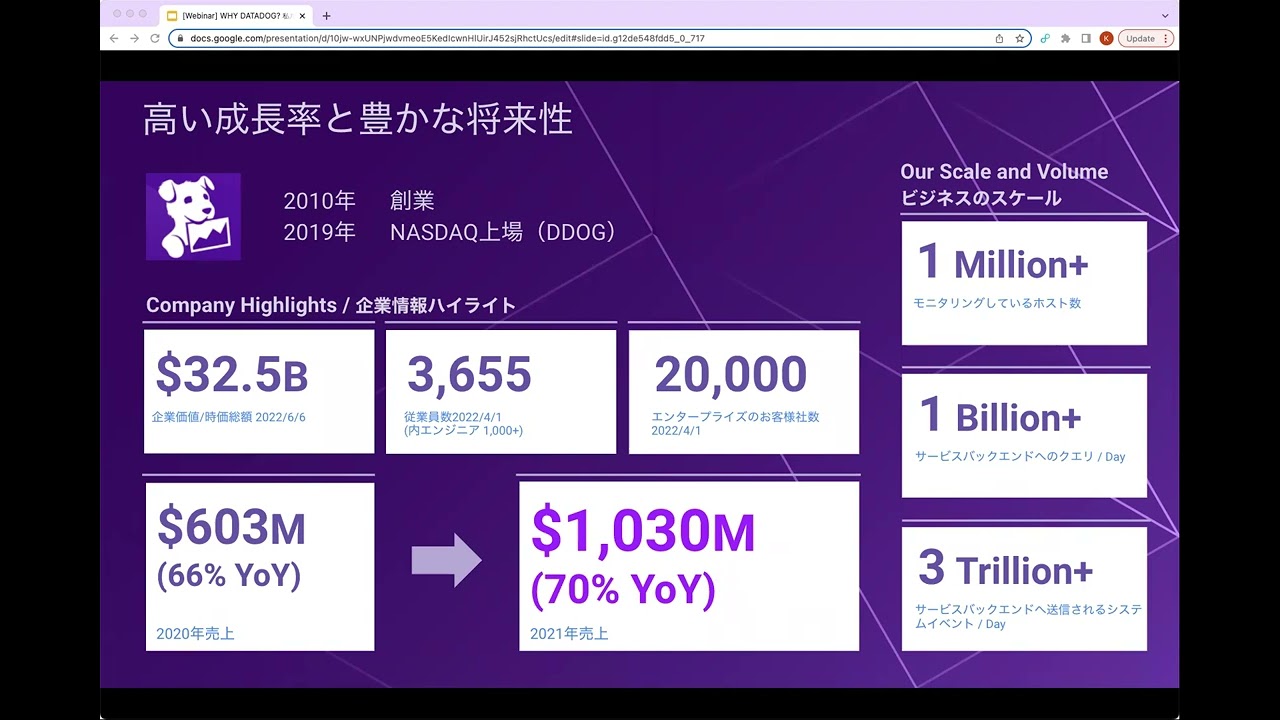Click the browser back arrow
The width and height of the screenshot is (1280, 720).
click(x=114, y=38)
